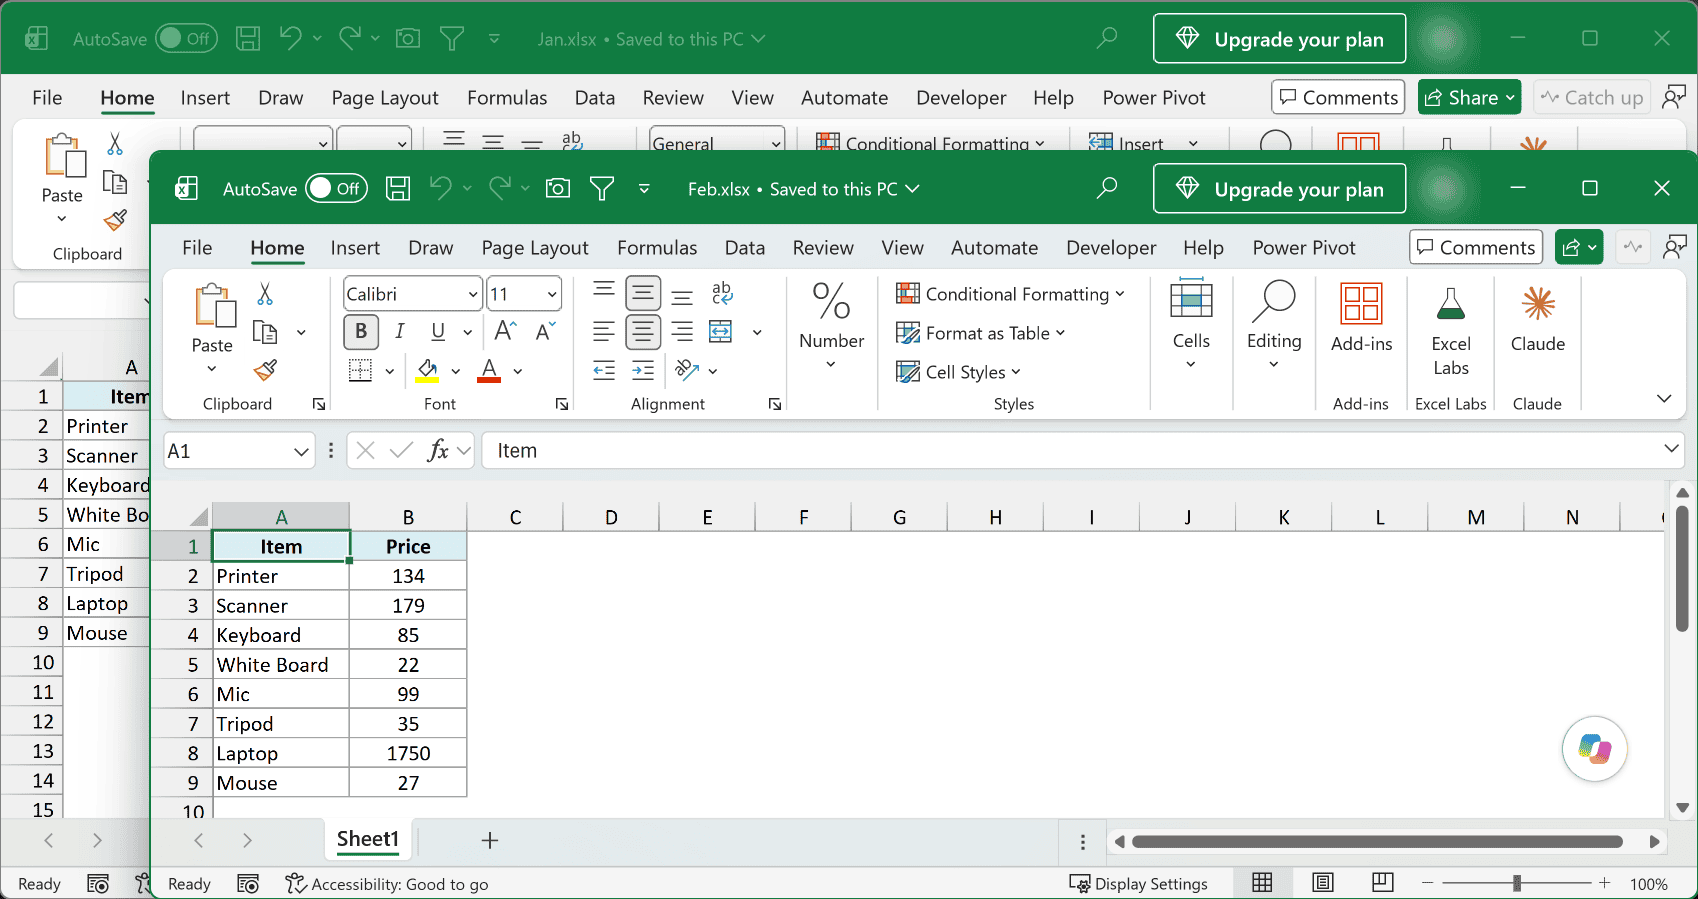Click the search magnifier in Feb.xlsx title bar
This screenshot has height=899, width=1698.
point(1106,188)
